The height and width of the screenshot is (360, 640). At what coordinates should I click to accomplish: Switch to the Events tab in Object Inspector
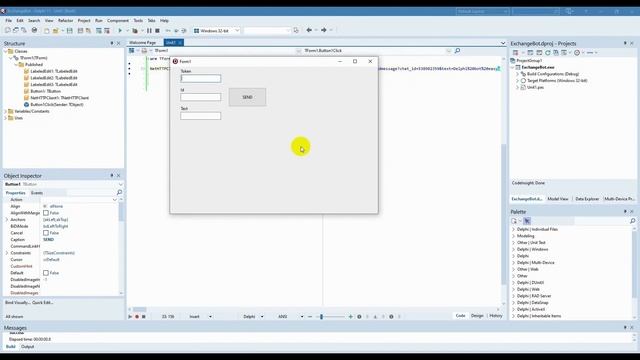tap(37, 193)
